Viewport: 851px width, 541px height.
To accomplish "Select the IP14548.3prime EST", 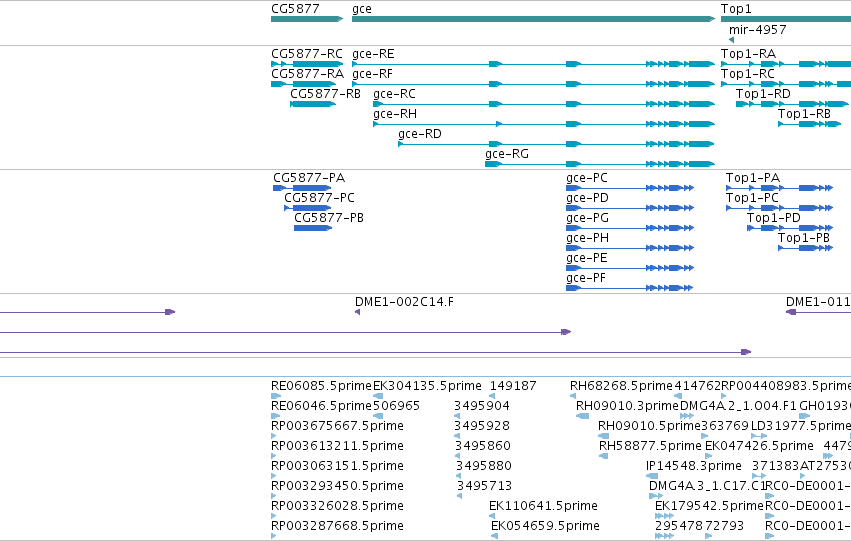I will click(652, 476).
